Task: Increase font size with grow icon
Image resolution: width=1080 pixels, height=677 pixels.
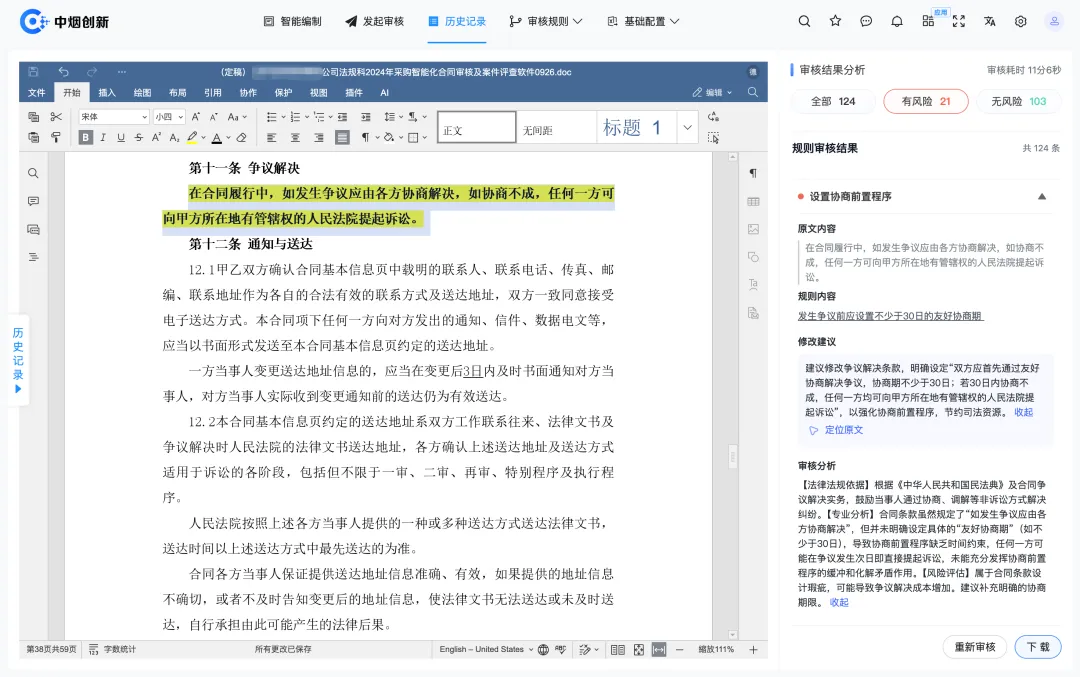Action: (x=196, y=117)
